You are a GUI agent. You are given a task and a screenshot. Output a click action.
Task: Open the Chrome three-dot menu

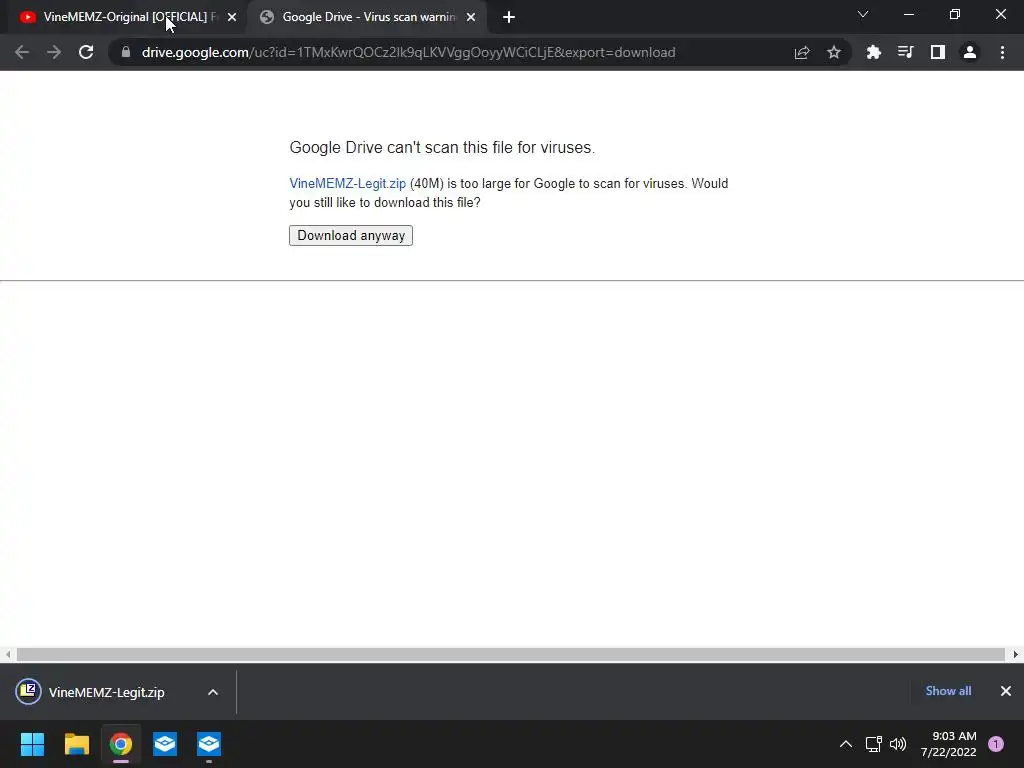1002,52
